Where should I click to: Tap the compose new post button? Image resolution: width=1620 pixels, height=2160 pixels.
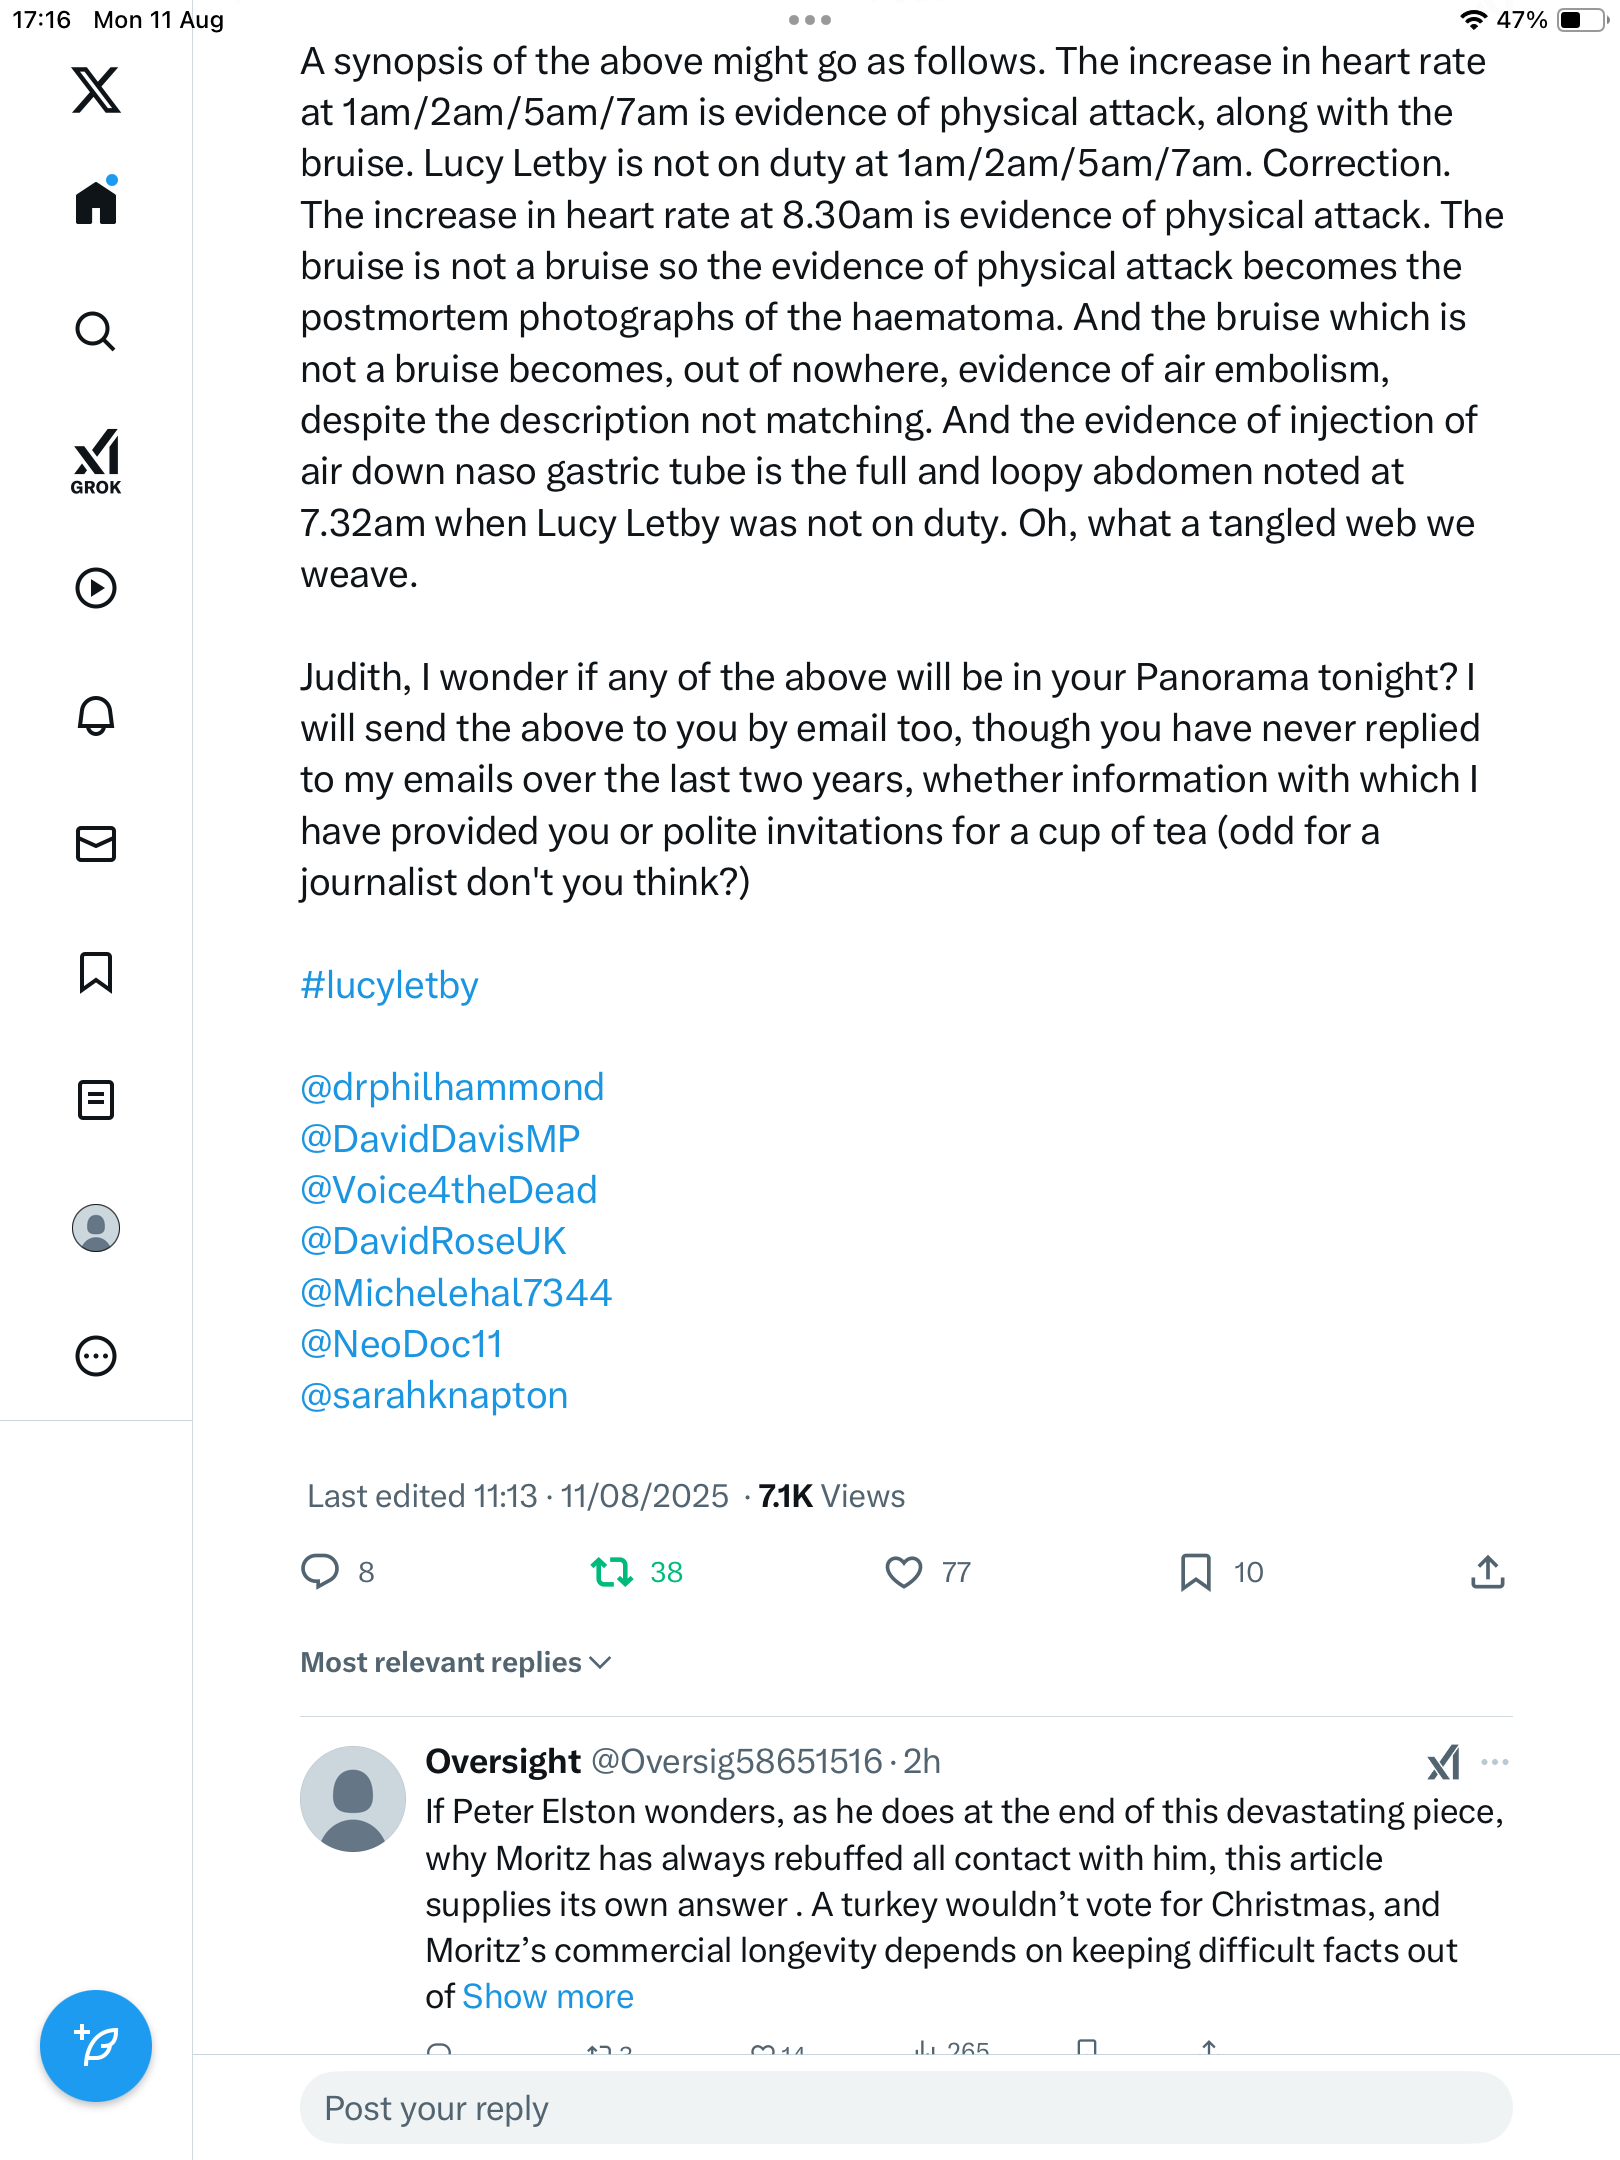[96, 2046]
